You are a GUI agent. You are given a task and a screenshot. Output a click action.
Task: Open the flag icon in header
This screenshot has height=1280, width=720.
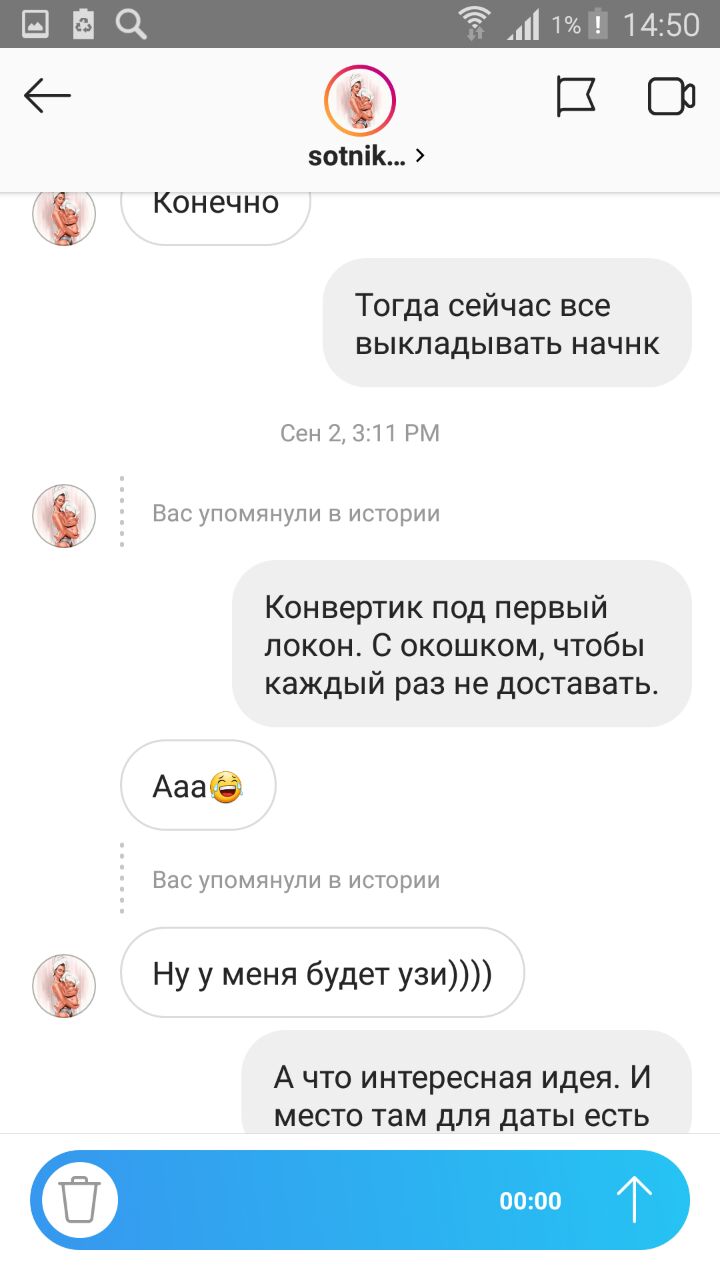pyautogui.click(x=575, y=97)
